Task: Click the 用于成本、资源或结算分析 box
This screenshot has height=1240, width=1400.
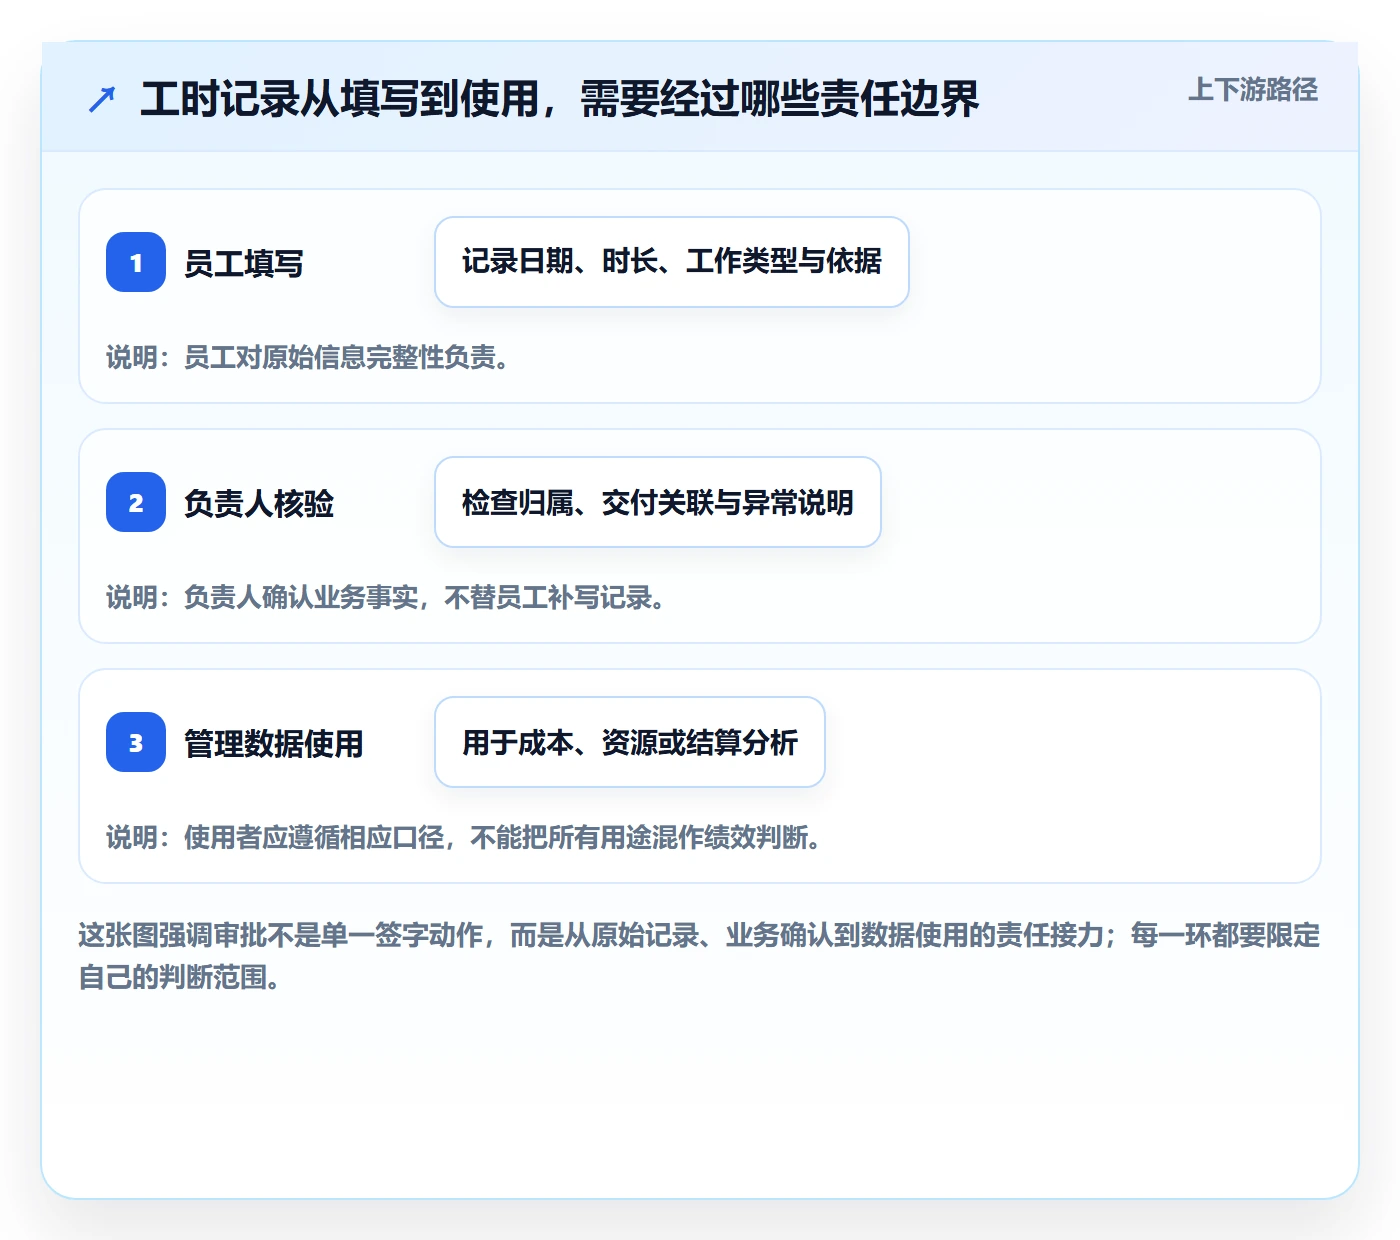Action: pos(630,742)
